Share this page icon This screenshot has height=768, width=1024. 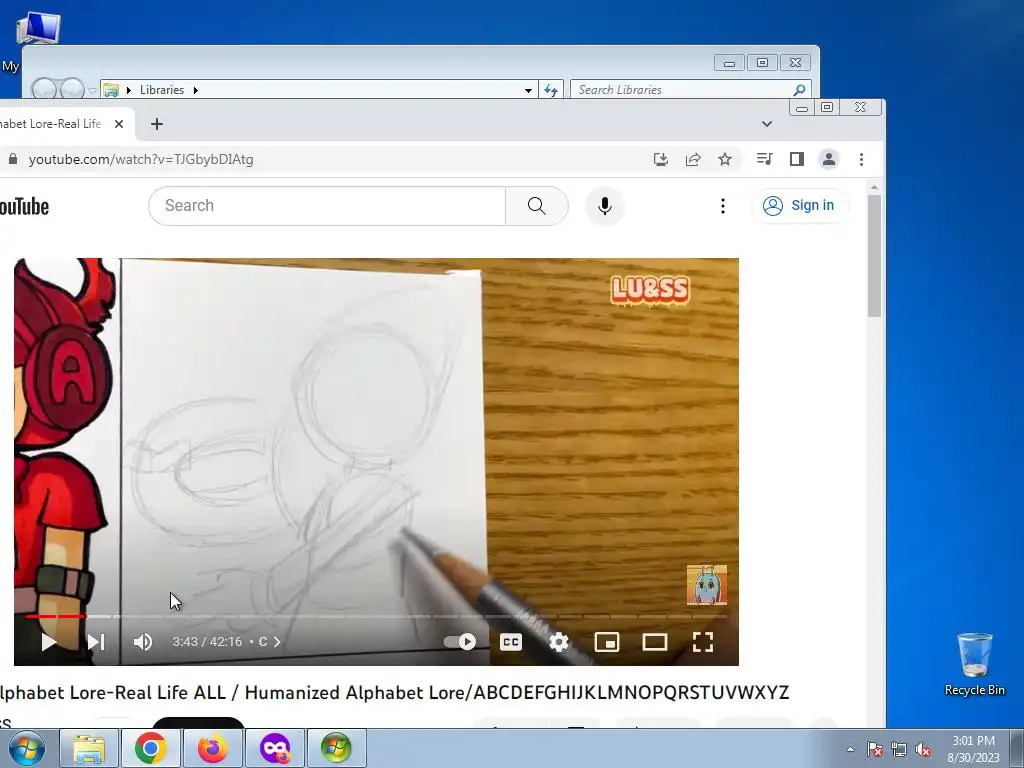coord(693,159)
